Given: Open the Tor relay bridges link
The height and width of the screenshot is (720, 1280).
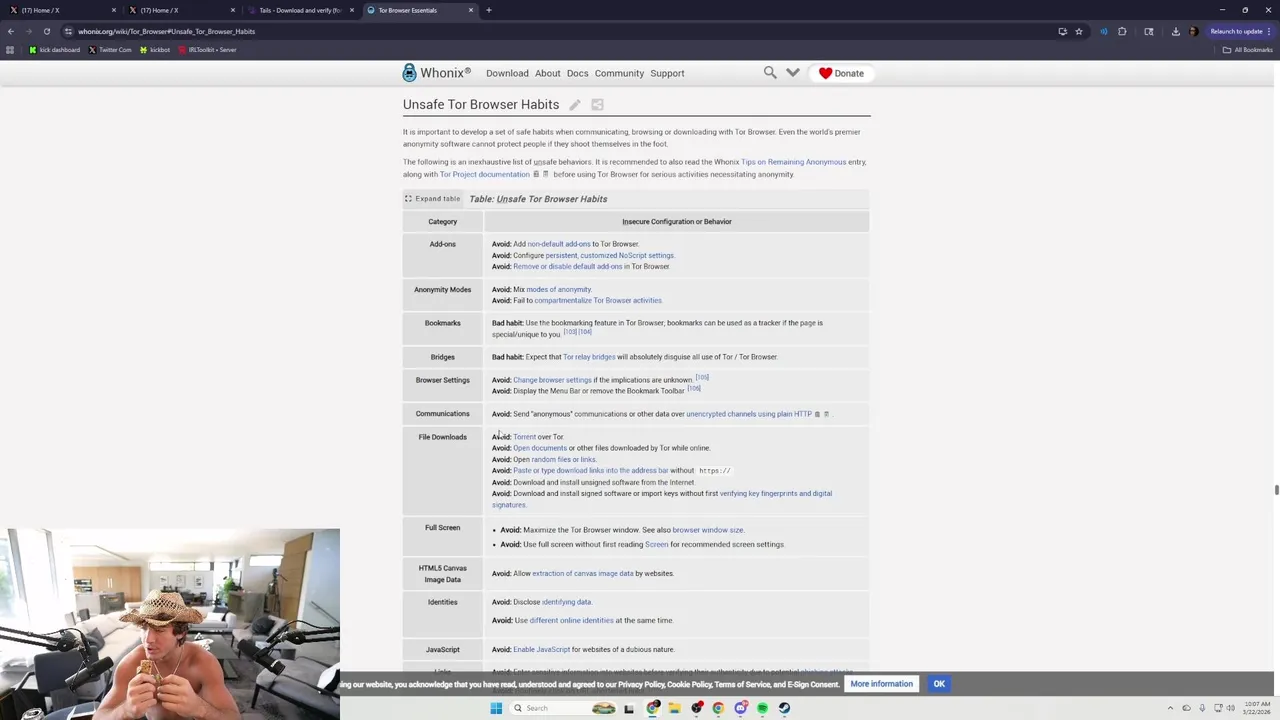Looking at the screenshot, I should 589,357.
